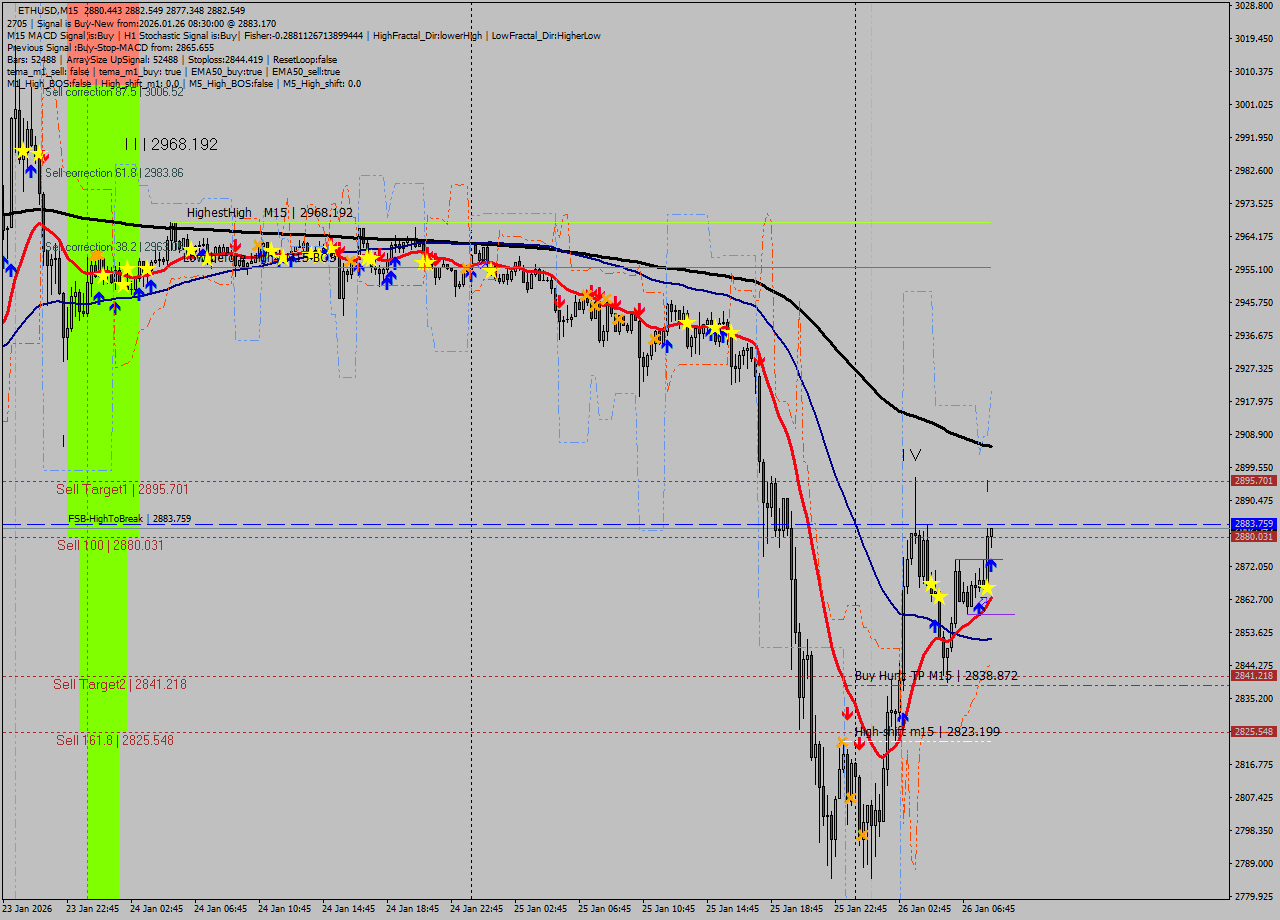The width and height of the screenshot is (1280, 920).
Task: Click the FSB-HighToBreak 2883.759 label
Action: click(x=129, y=519)
